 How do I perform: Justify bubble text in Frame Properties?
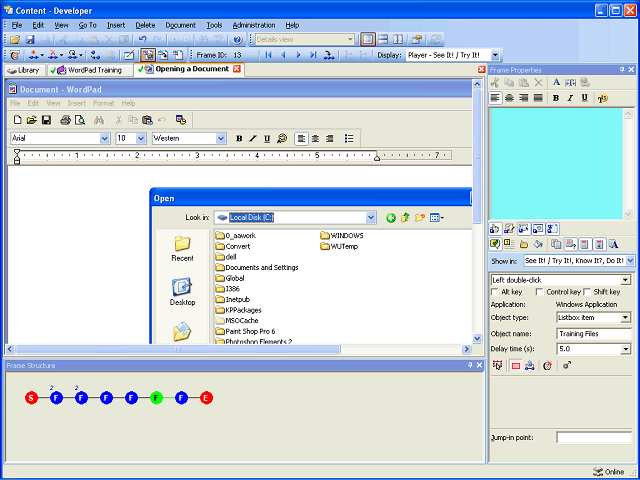(x=538, y=98)
